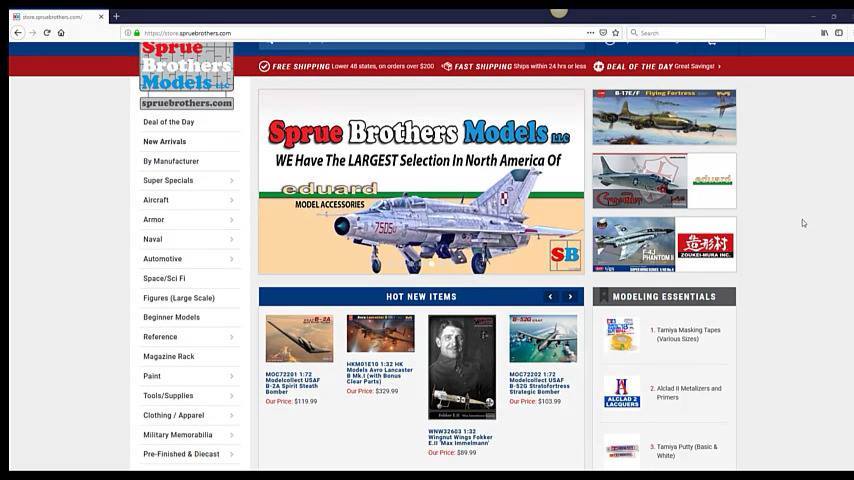The image size is (854, 480).
Task: Open the Zoukei-Mura Phantom II banner
Action: point(664,244)
